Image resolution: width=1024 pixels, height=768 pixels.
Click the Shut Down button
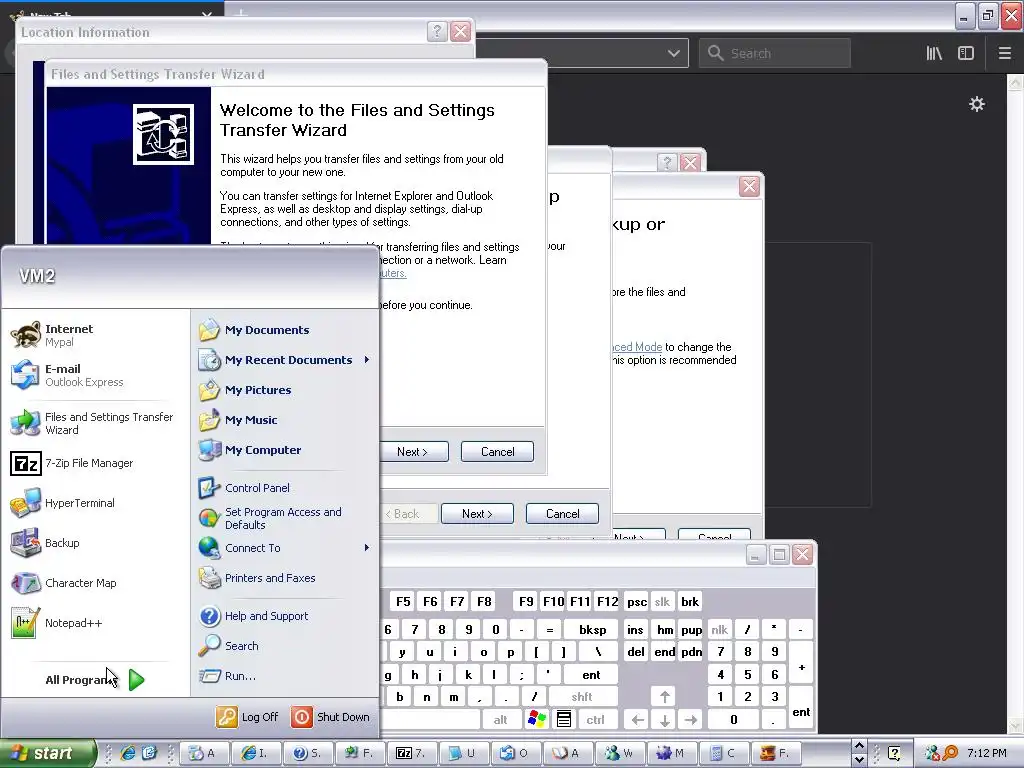[x=331, y=717]
